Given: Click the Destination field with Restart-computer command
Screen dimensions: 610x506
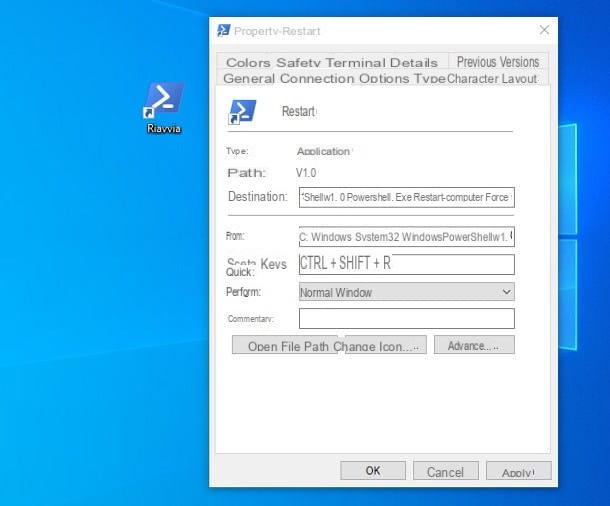Looking at the screenshot, I should 407,197.
